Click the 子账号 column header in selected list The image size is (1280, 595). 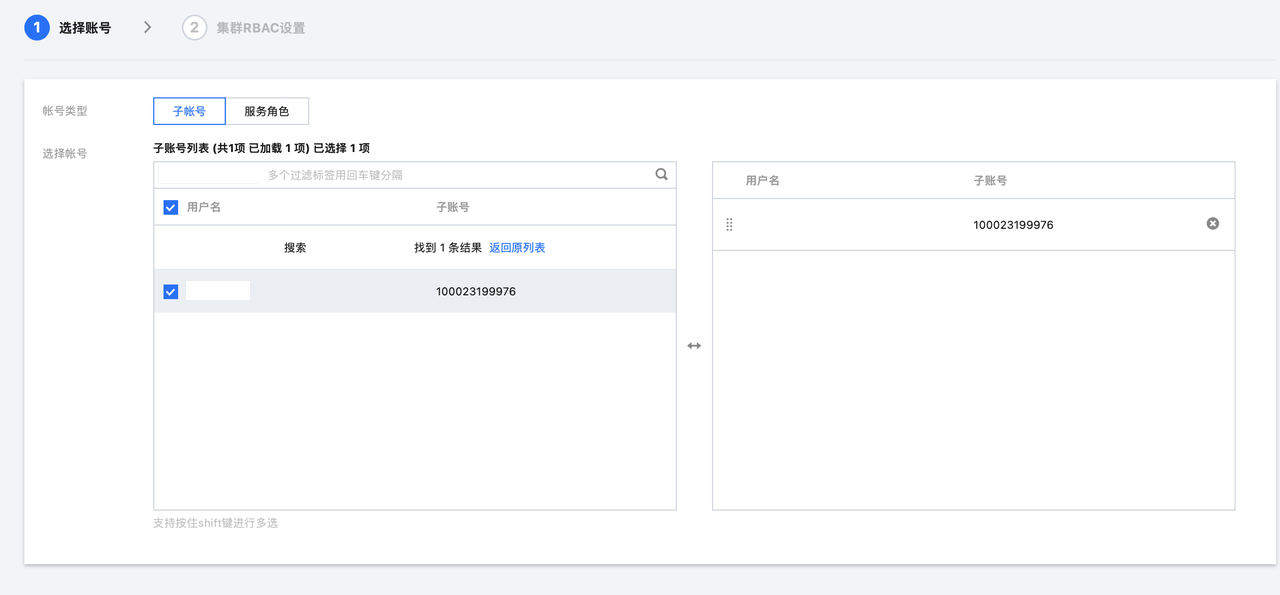coord(990,181)
